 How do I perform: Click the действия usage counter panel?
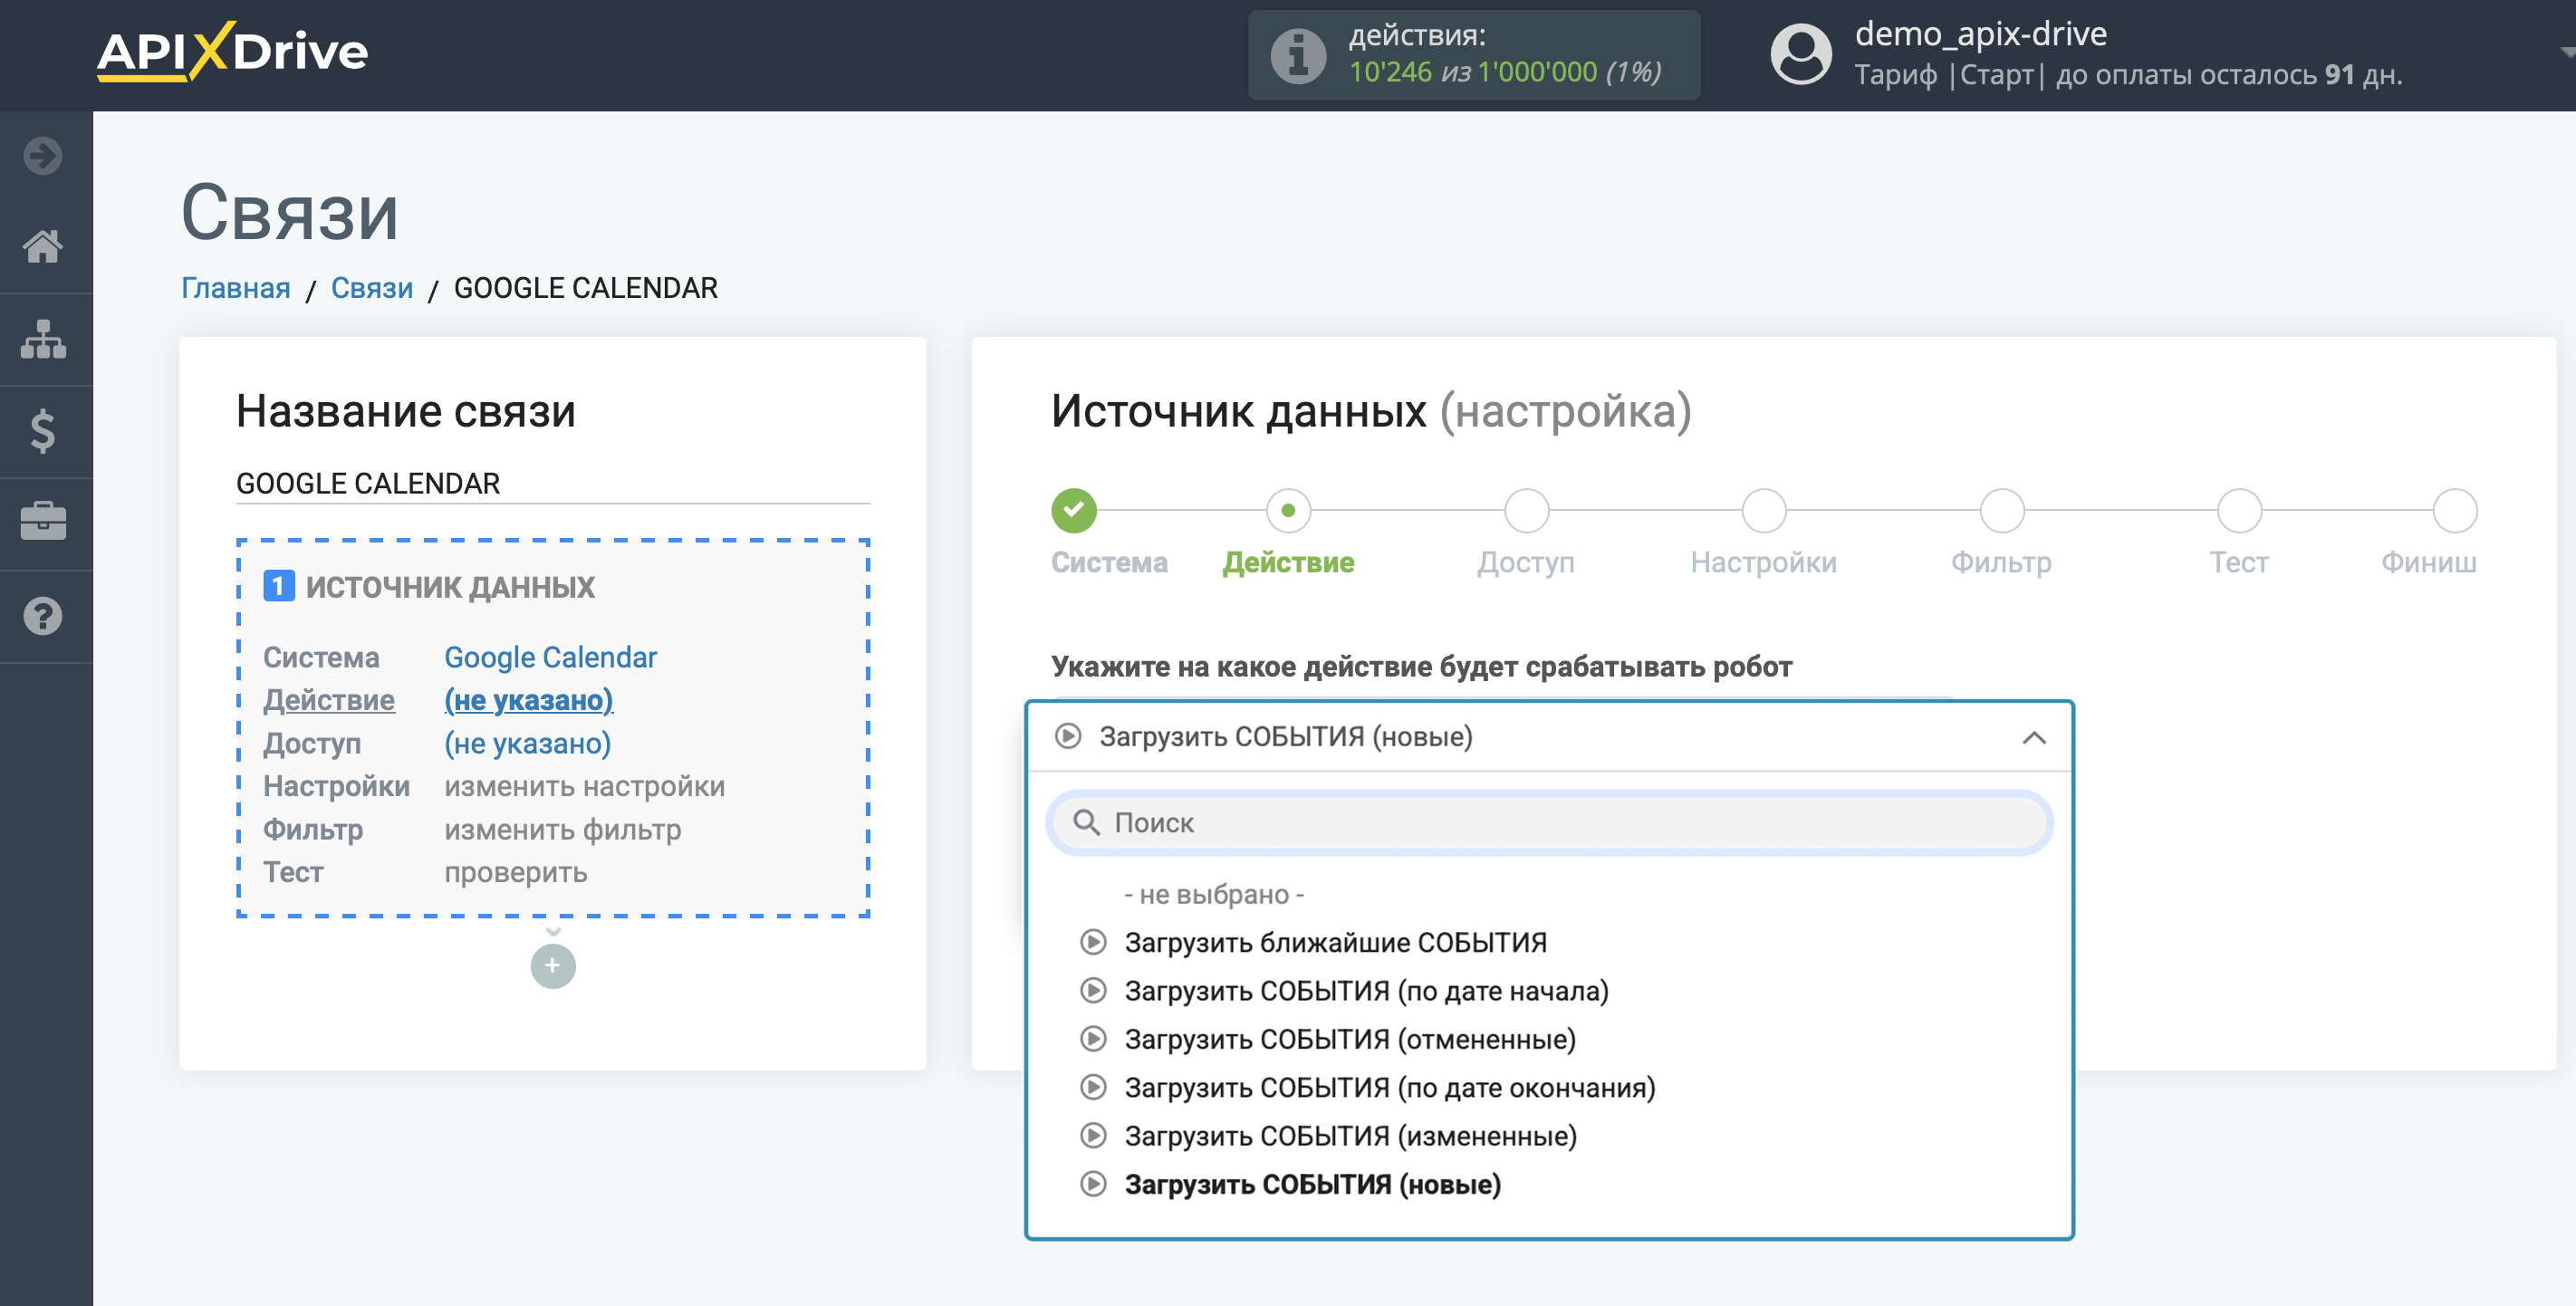pyautogui.click(x=1473, y=55)
